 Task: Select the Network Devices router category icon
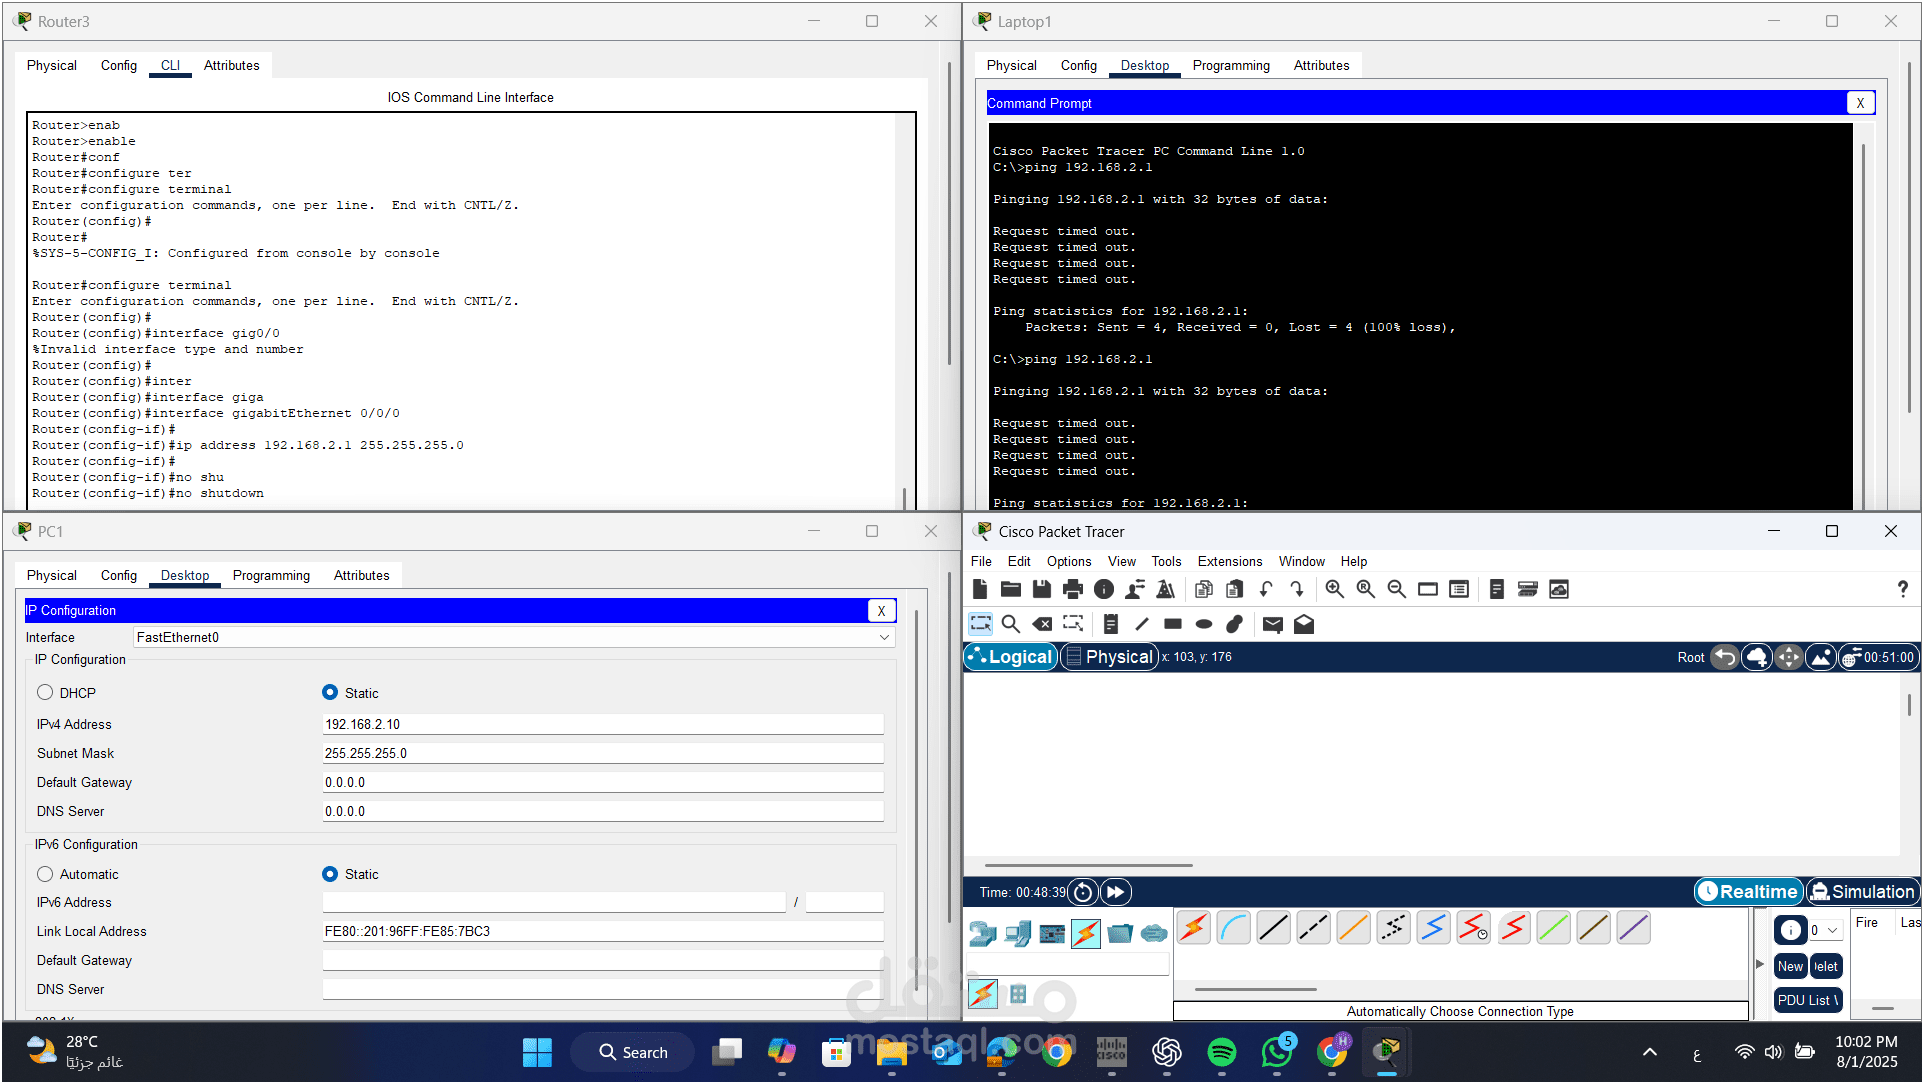pyautogui.click(x=983, y=934)
